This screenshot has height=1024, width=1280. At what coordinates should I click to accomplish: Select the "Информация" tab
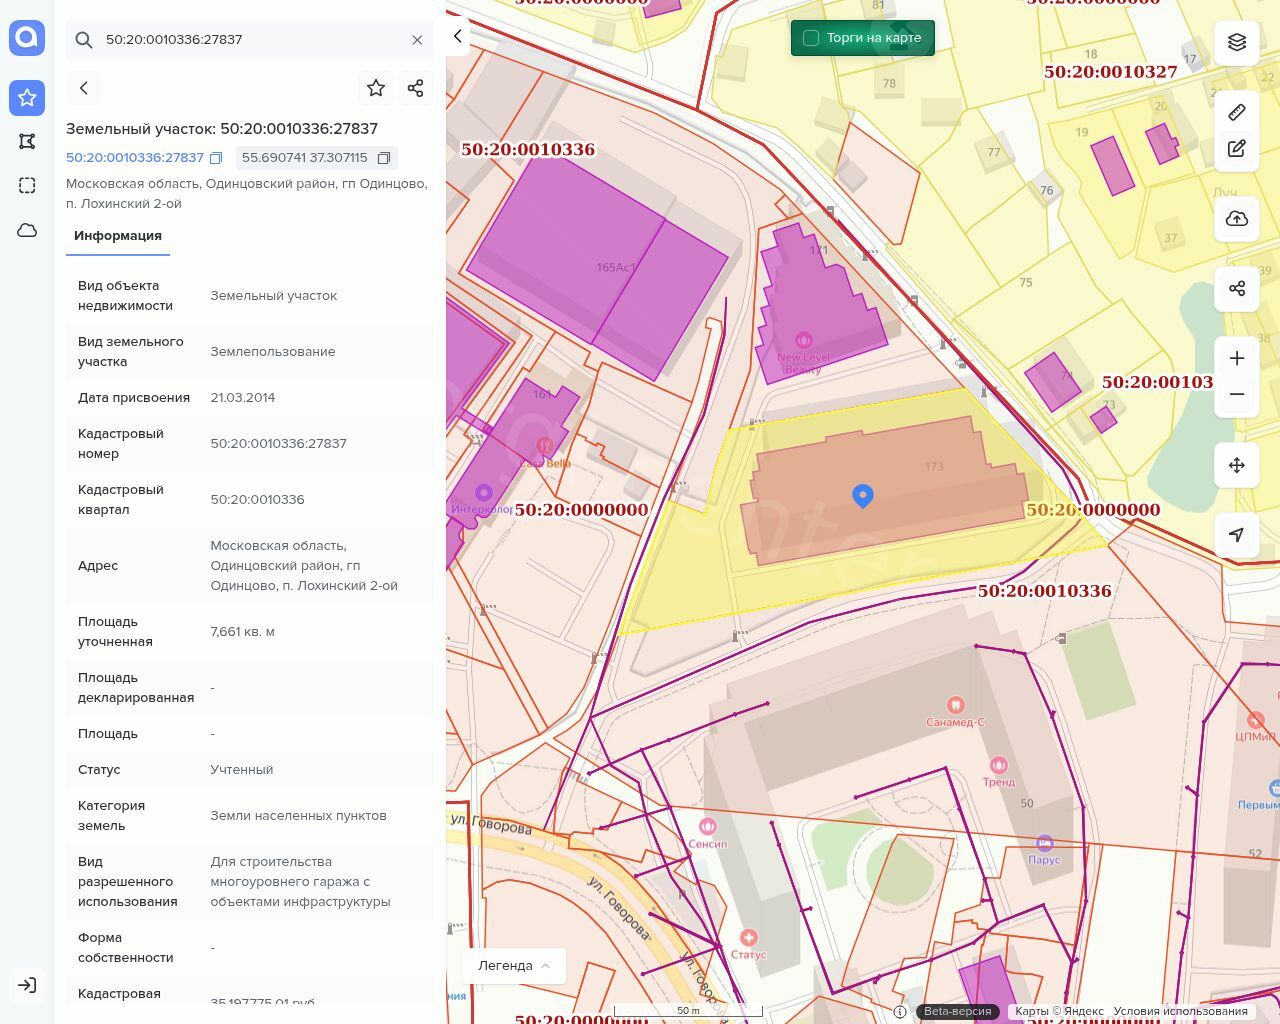click(x=118, y=236)
